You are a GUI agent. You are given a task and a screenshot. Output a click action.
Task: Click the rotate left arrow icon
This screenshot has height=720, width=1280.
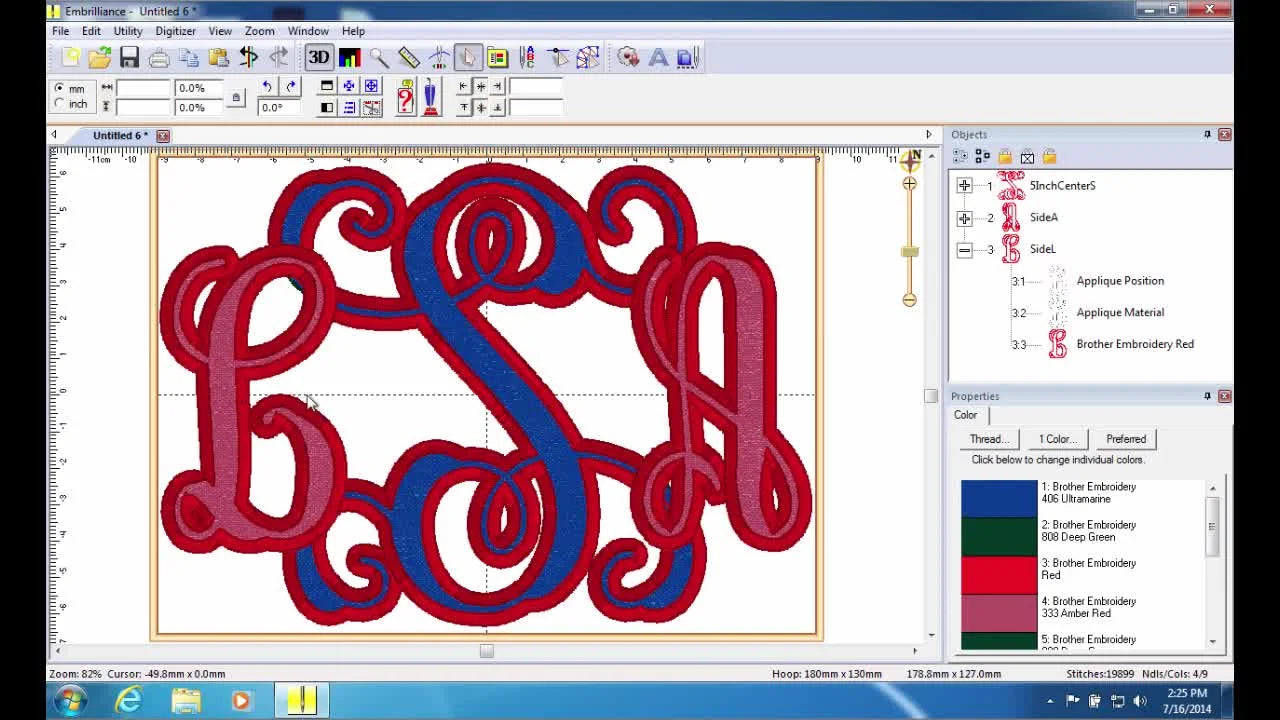click(x=267, y=87)
